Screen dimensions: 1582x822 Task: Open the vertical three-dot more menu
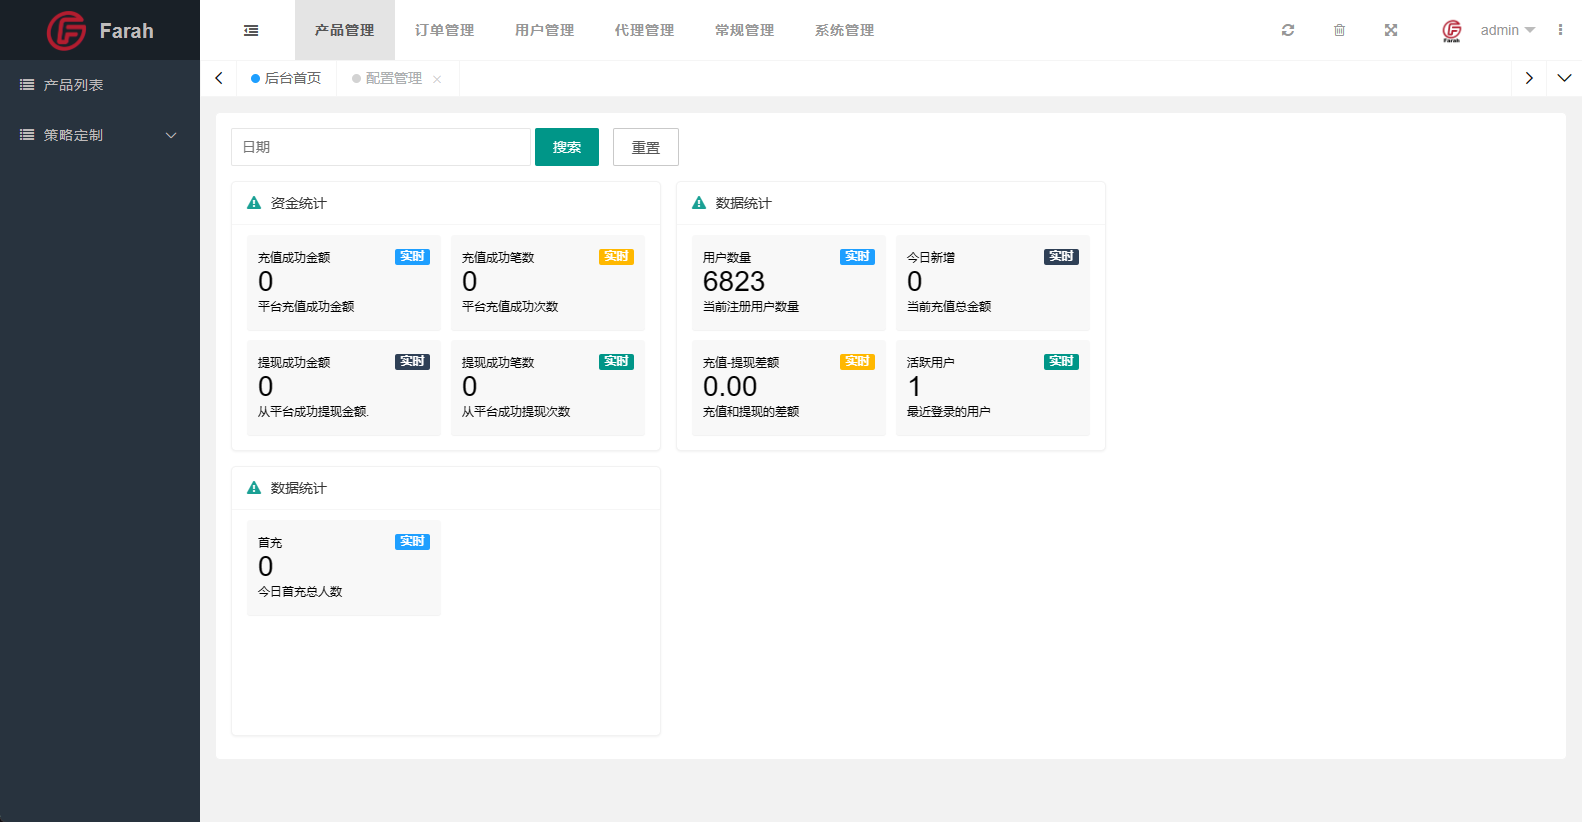coord(1560,30)
